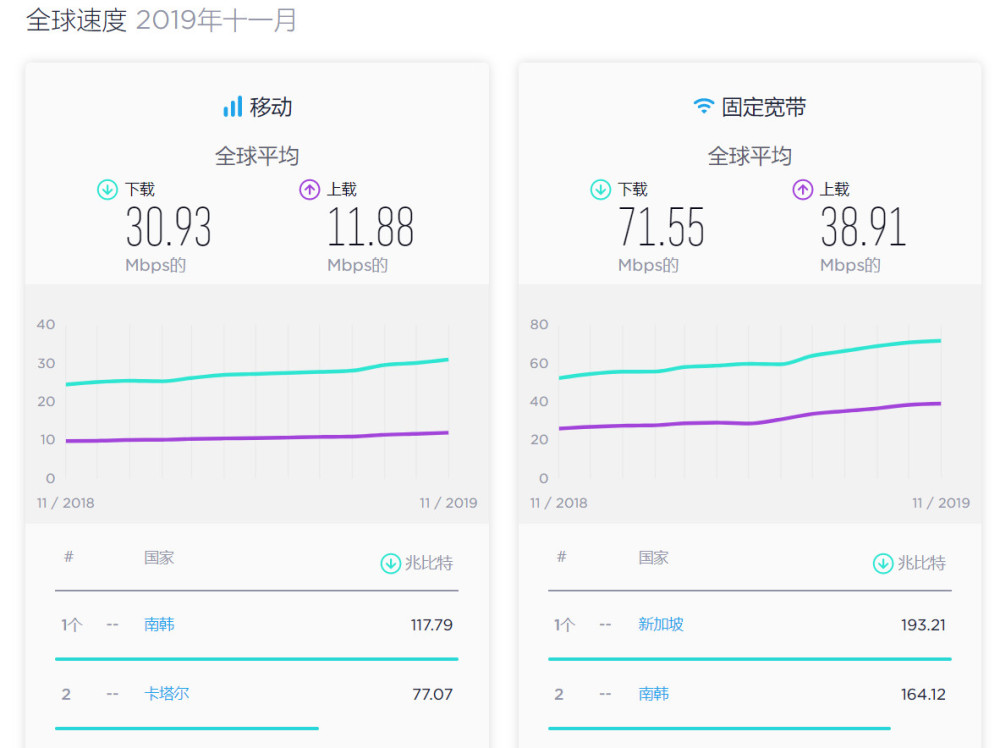Click the download arrow icon above 下载 in 移动 panel

(x=106, y=189)
